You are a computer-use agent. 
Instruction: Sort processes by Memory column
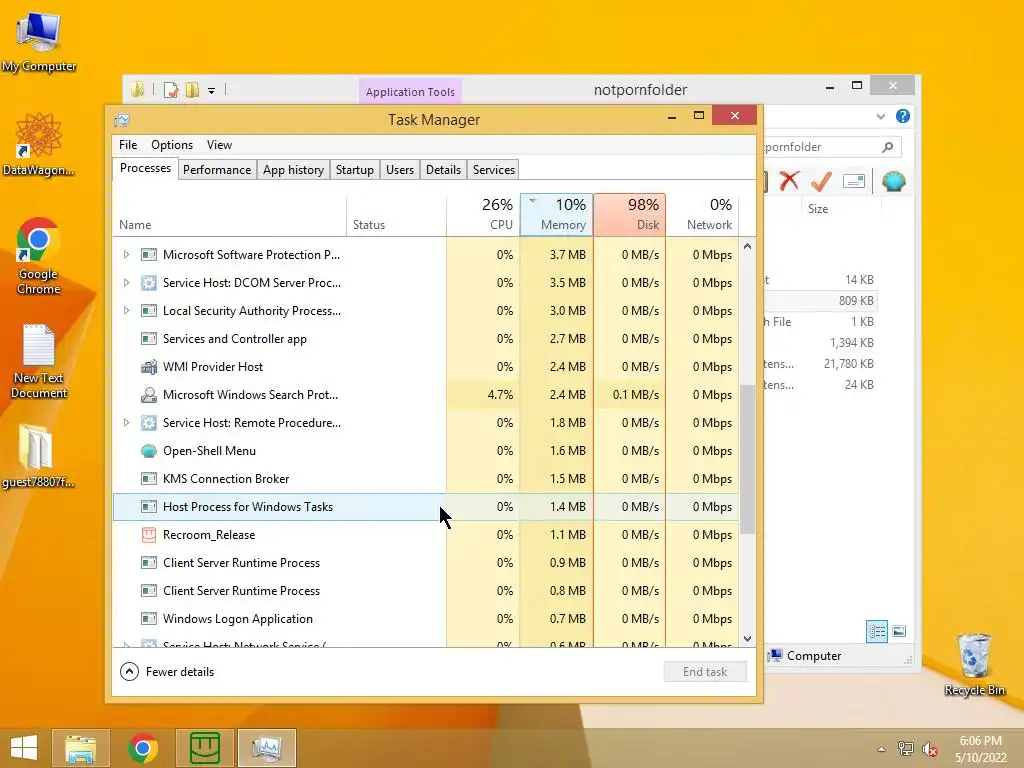tap(556, 214)
